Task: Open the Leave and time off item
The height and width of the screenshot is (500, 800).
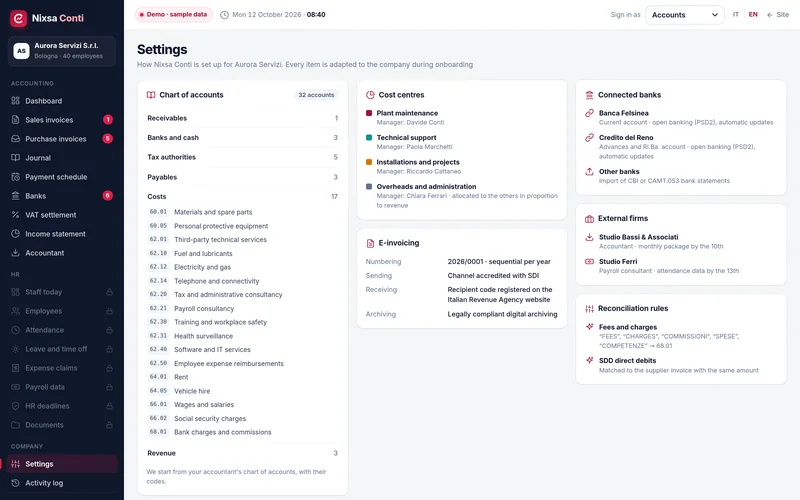Action: pos(62,349)
